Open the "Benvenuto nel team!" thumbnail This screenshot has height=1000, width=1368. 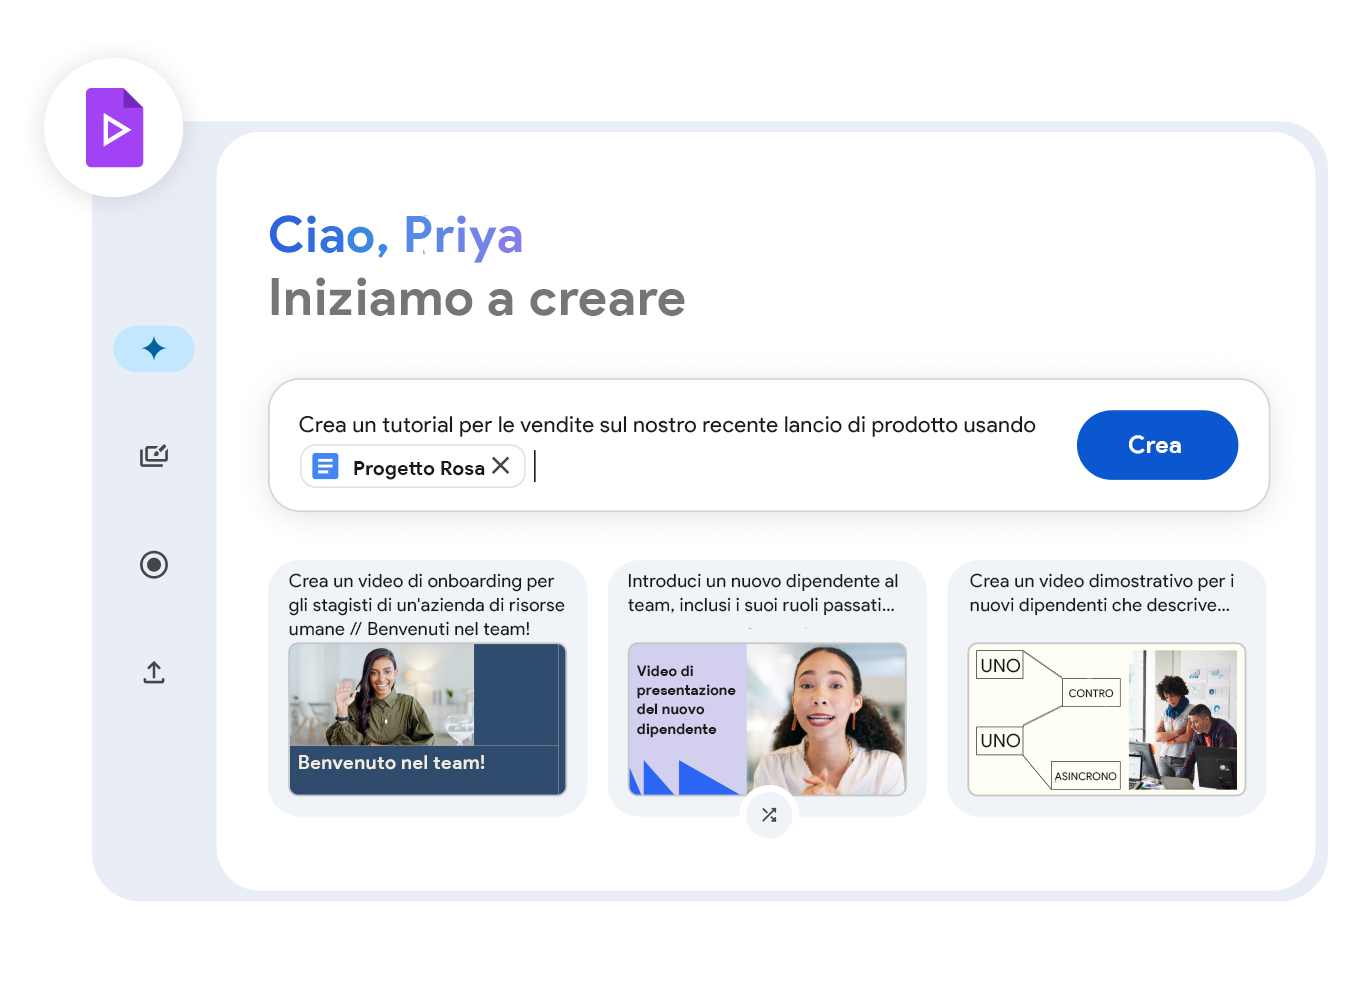[427, 719]
